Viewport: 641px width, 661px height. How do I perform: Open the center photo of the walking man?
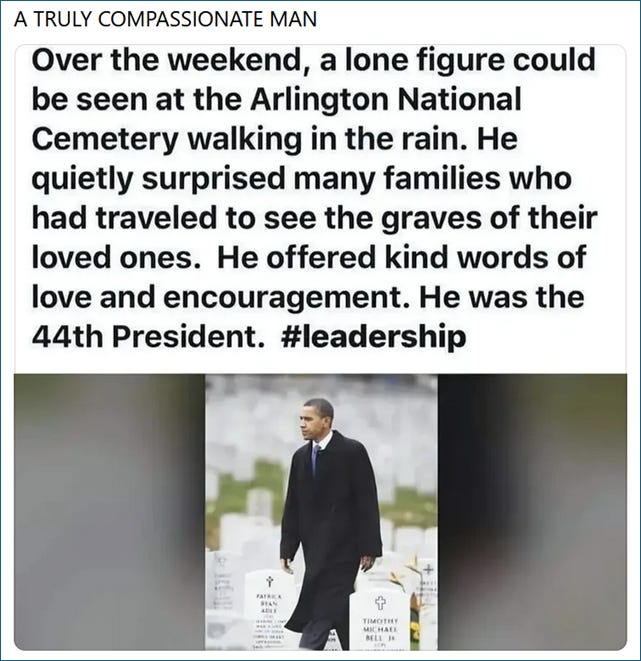pyautogui.click(x=321, y=512)
